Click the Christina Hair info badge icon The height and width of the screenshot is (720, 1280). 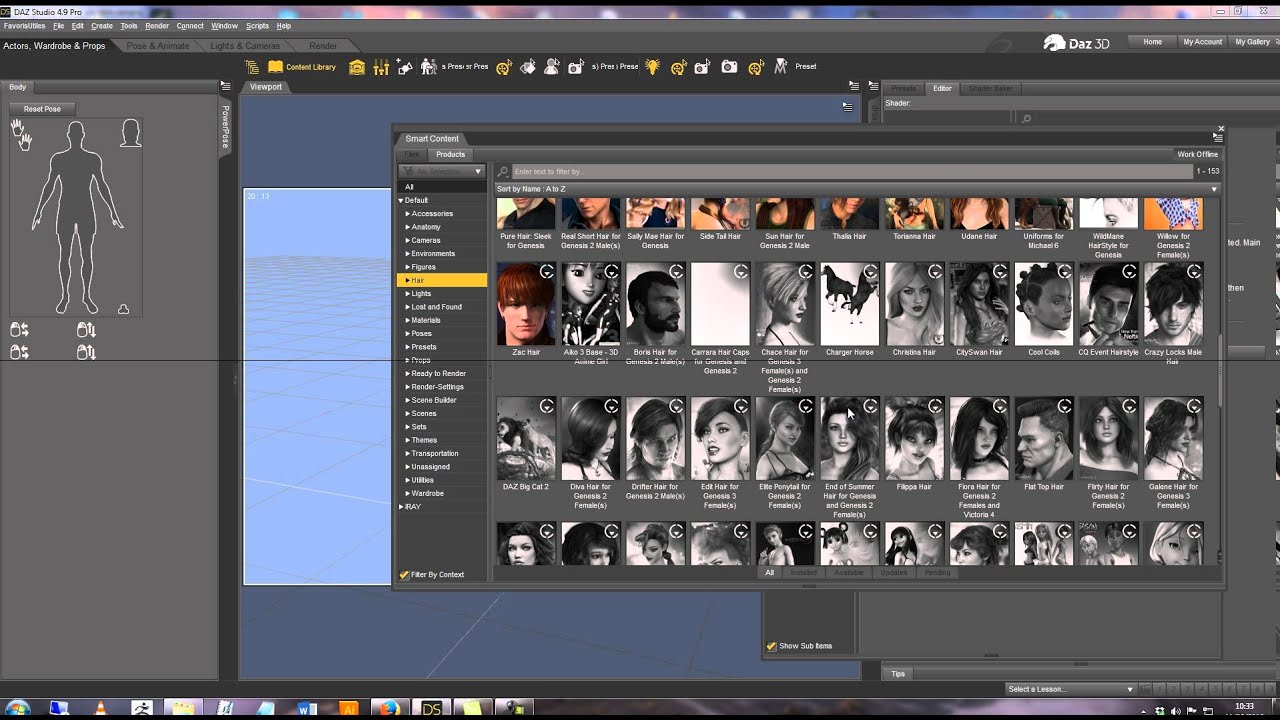coord(935,271)
